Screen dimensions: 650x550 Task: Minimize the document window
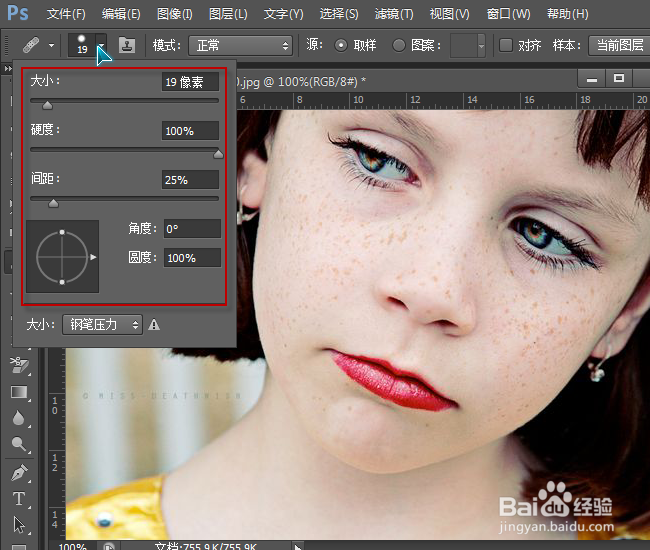(592, 79)
